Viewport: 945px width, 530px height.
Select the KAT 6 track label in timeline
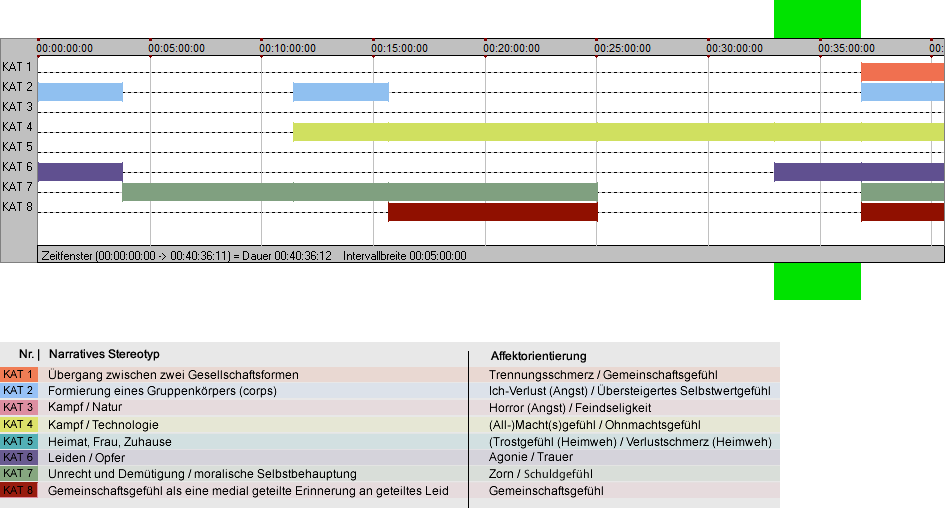point(17,166)
